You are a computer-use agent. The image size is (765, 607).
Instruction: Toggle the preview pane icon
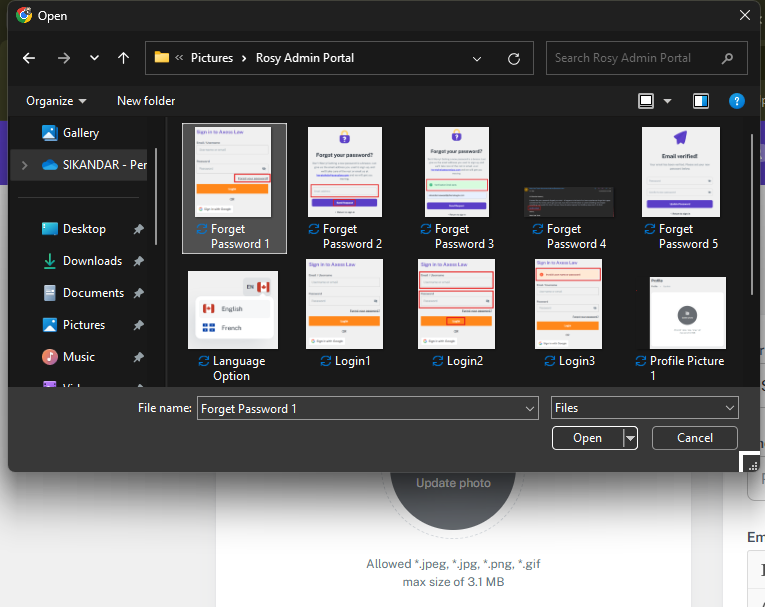(700, 101)
